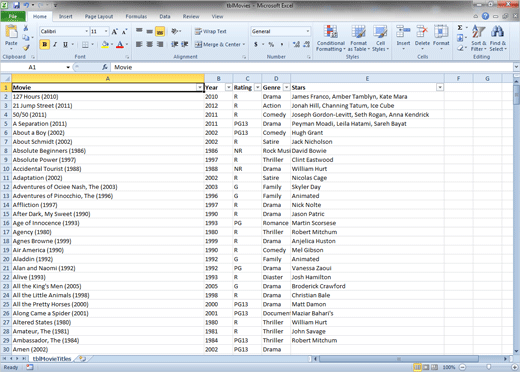This screenshot has width=520, height=372.
Task: Switch to the Formulas tab
Action: [x=136, y=16]
